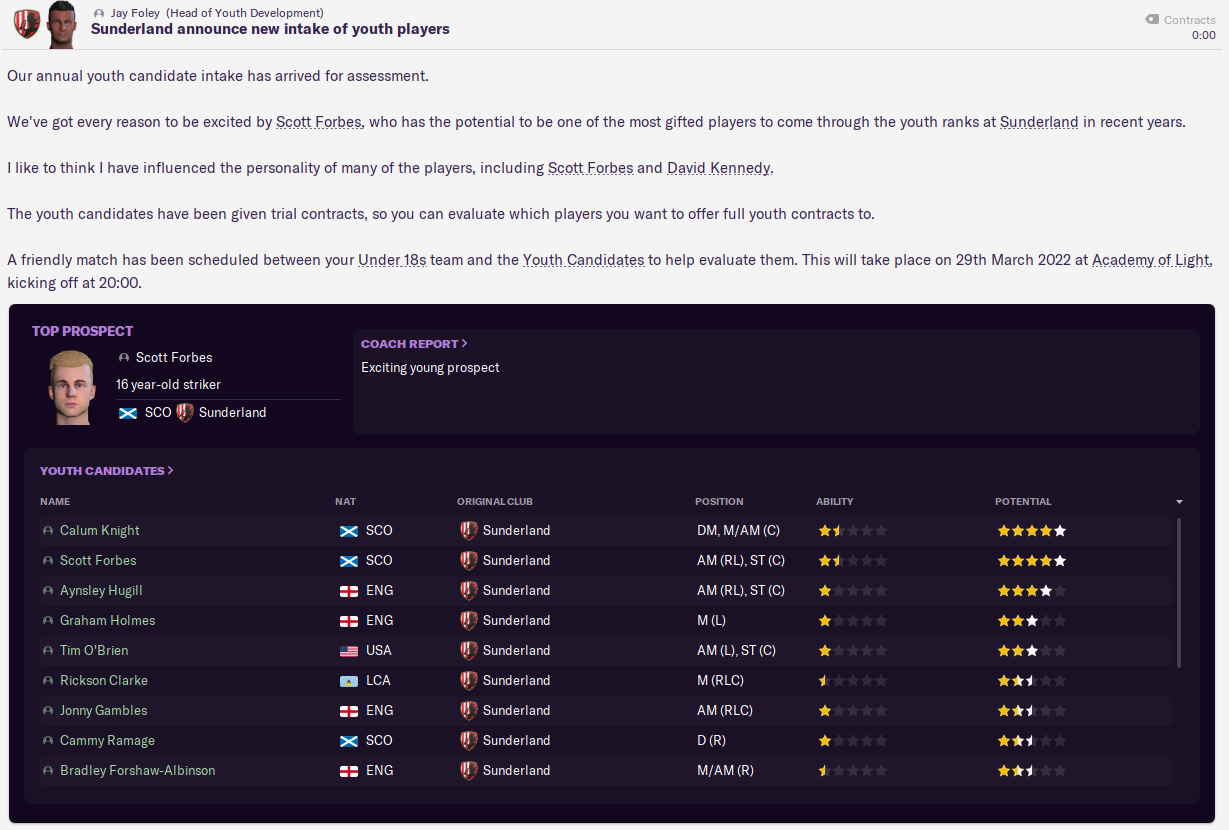Open the Potential column sort dropdown arrow
This screenshot has height=830, width=1229.
click(x=1179, y=502)
